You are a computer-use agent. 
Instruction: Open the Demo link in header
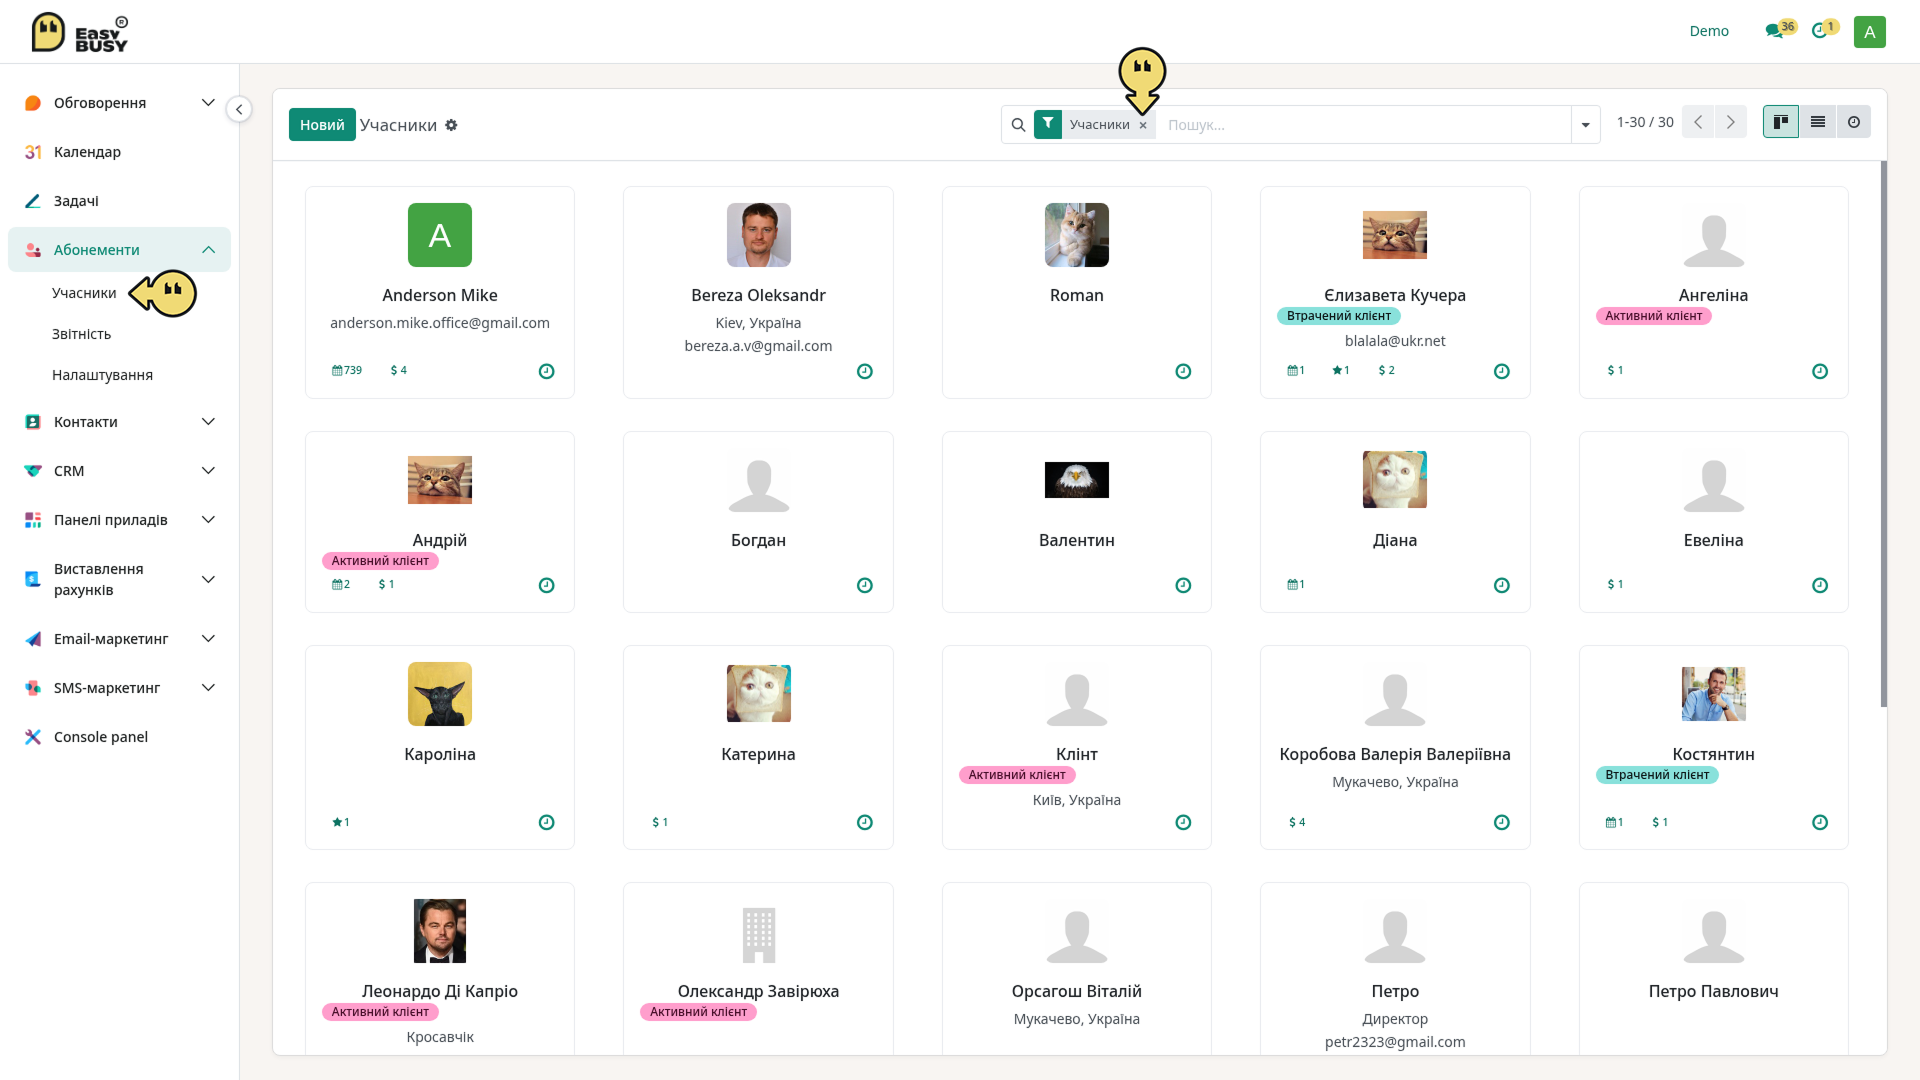1709,31
